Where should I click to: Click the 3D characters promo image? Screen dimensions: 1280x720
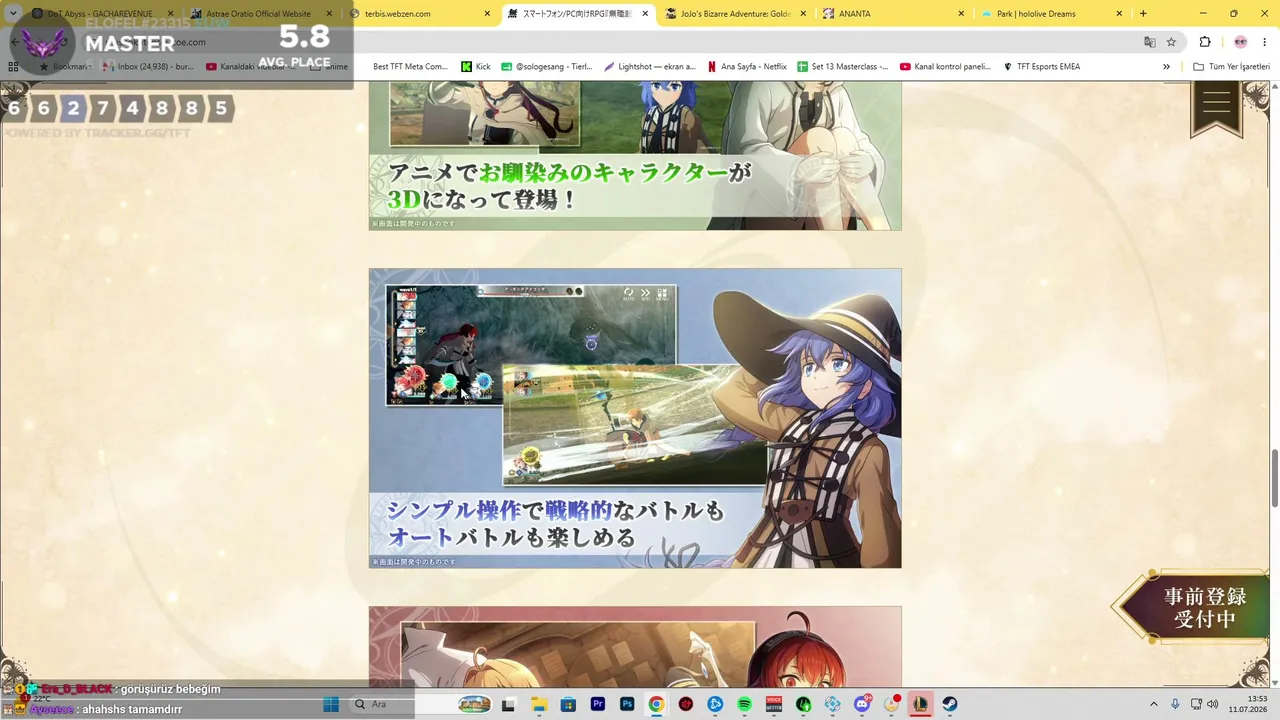point(635,156)
